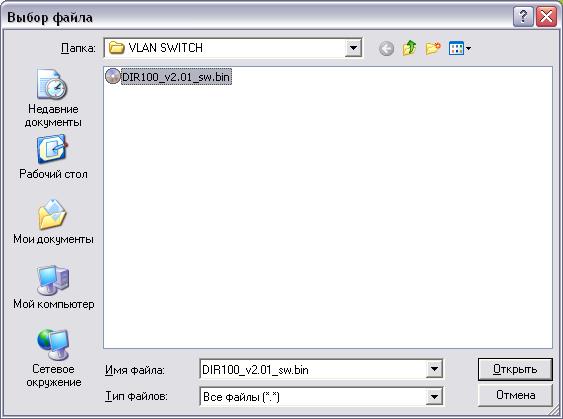Expand the Тип файлов dropdown arrow
The height and width of the screenshot is (419, 563).
pos(434,397)
